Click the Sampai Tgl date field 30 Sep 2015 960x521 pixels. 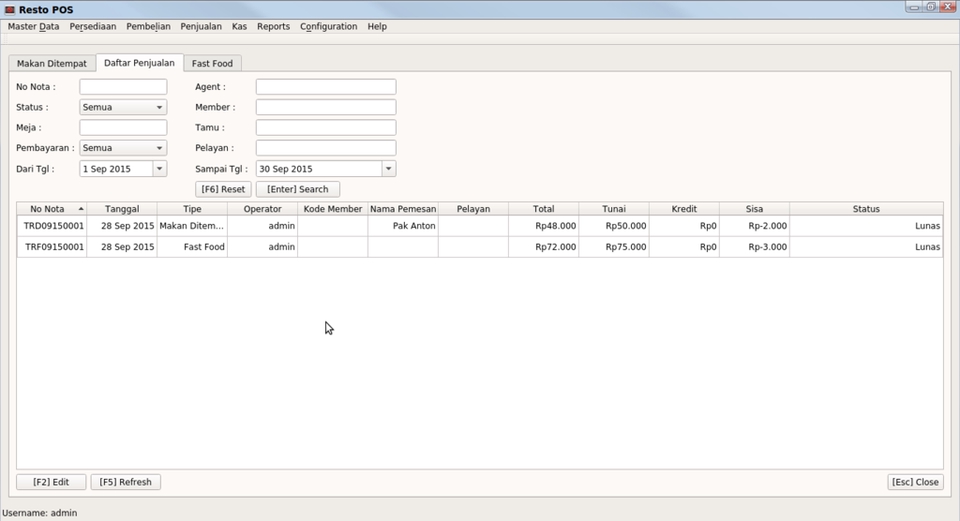[x=319, y=169]
